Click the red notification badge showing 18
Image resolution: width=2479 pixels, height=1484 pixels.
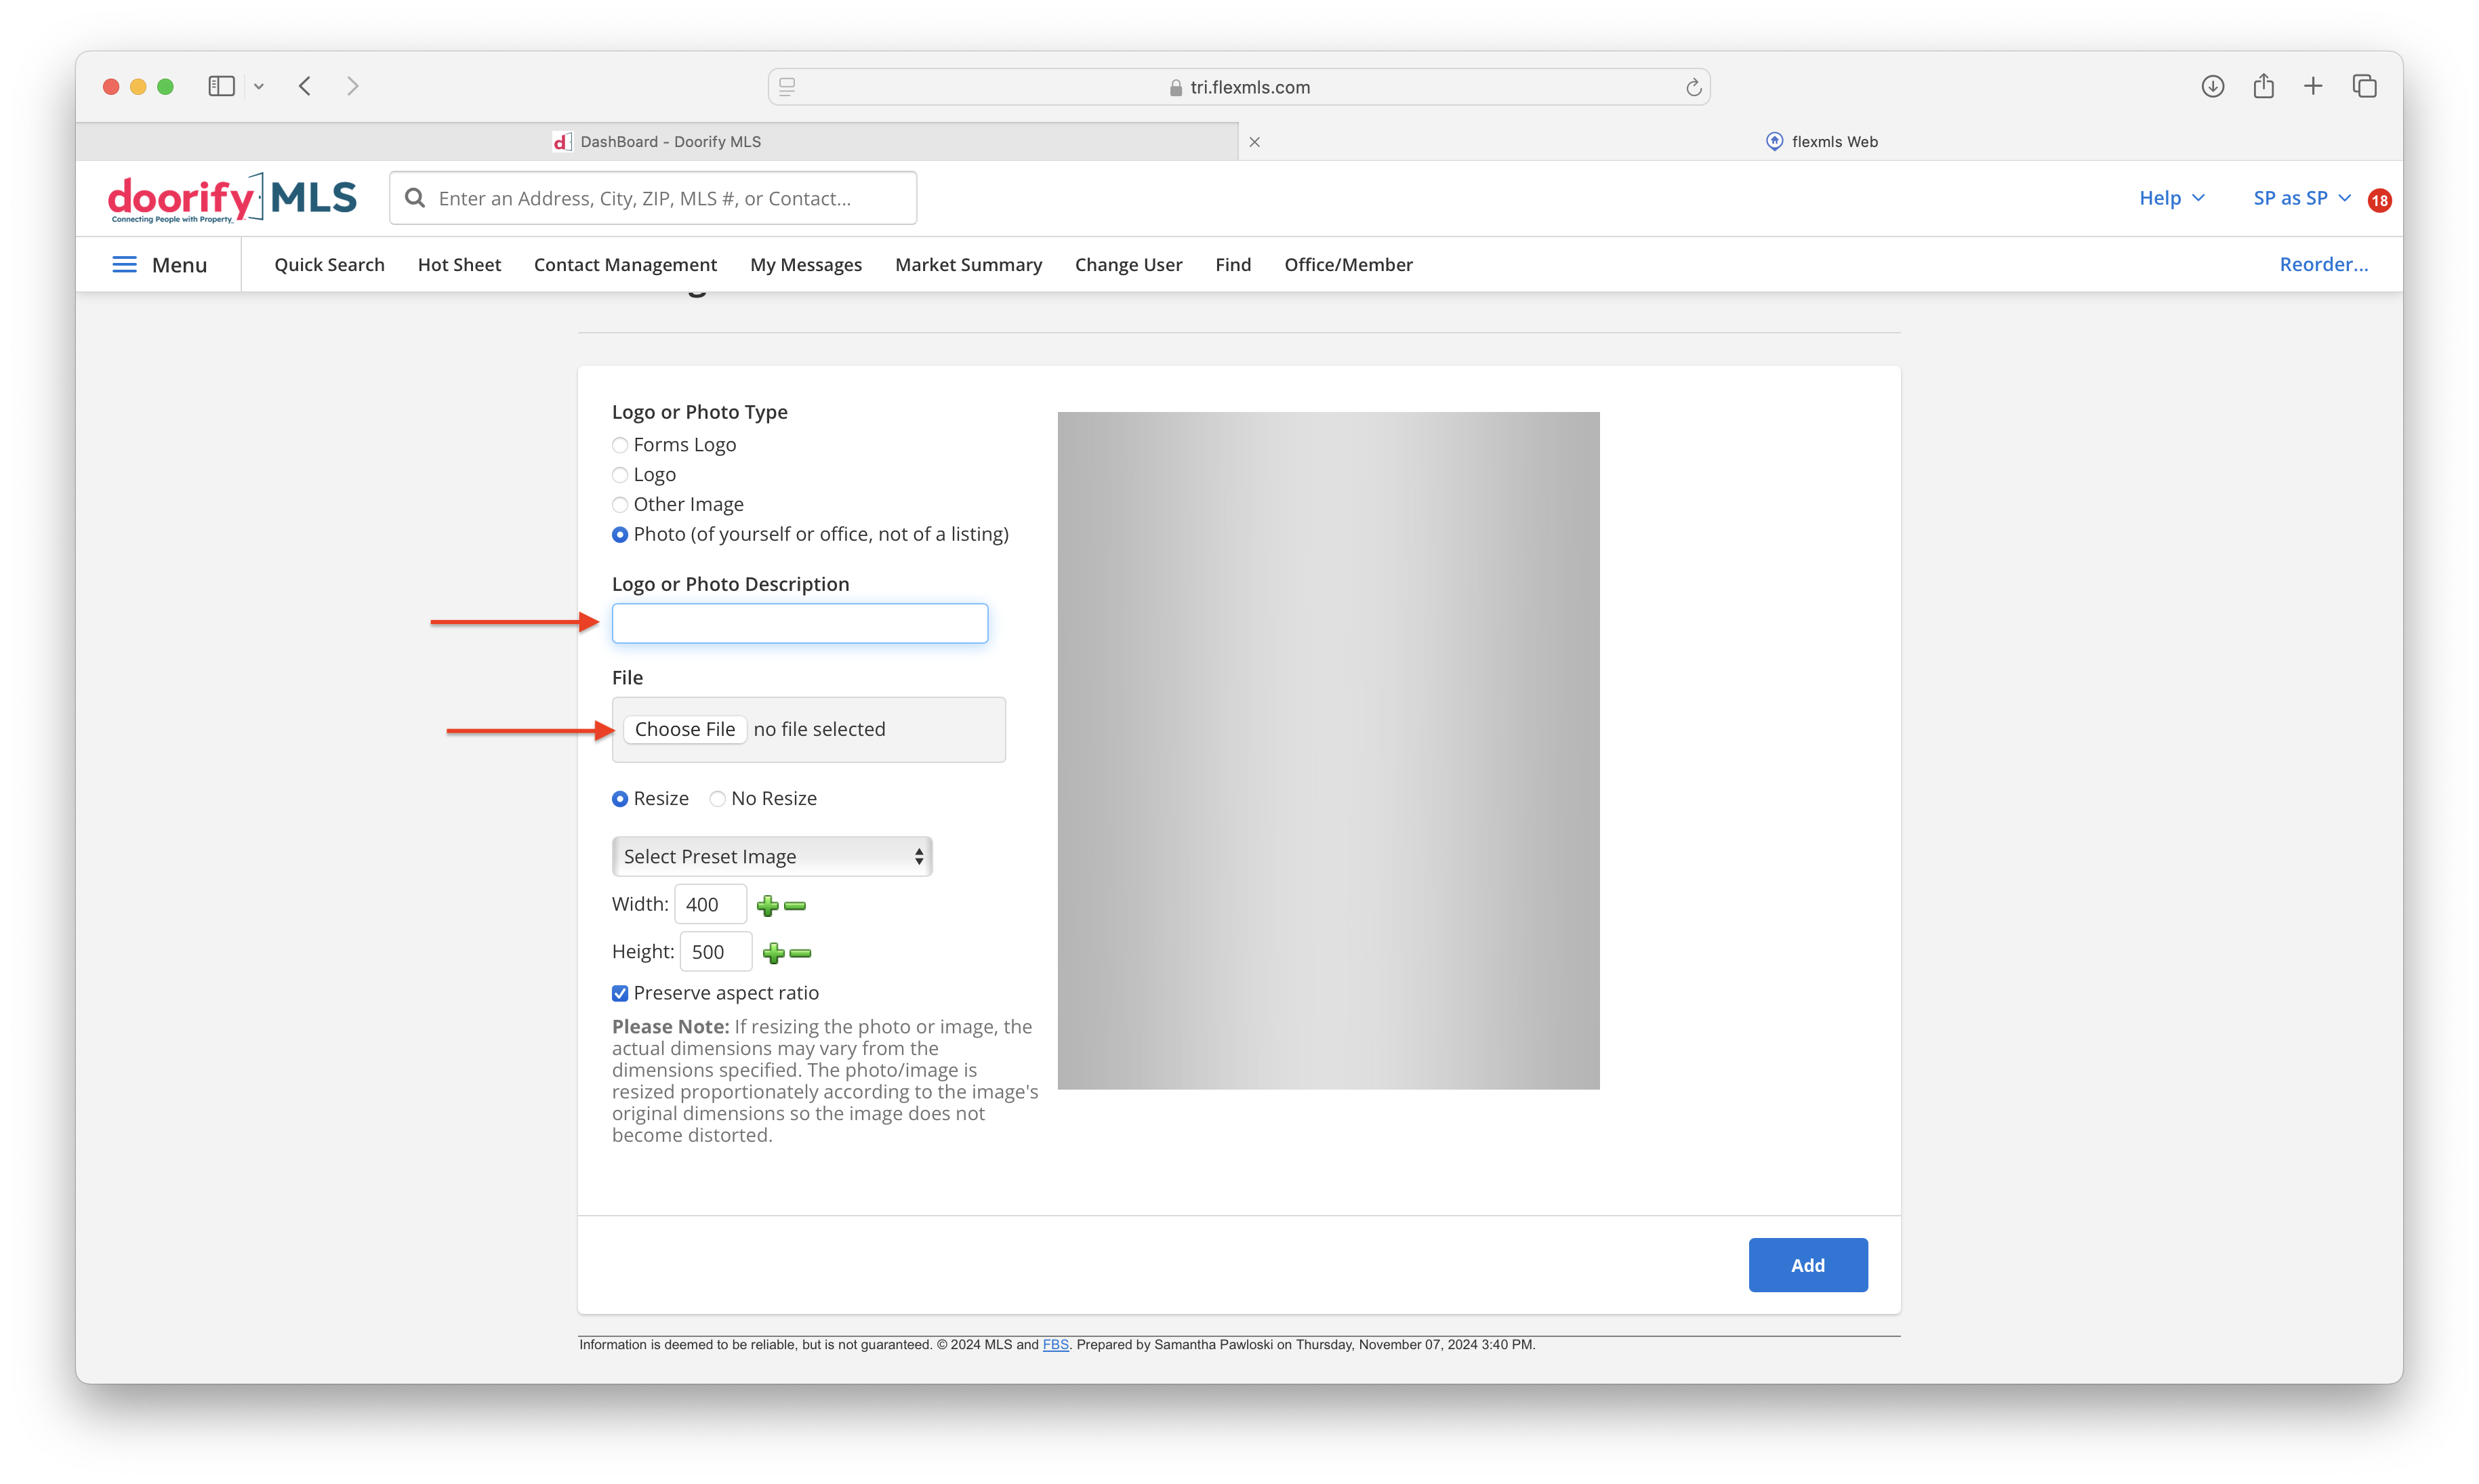(2379, 200)
